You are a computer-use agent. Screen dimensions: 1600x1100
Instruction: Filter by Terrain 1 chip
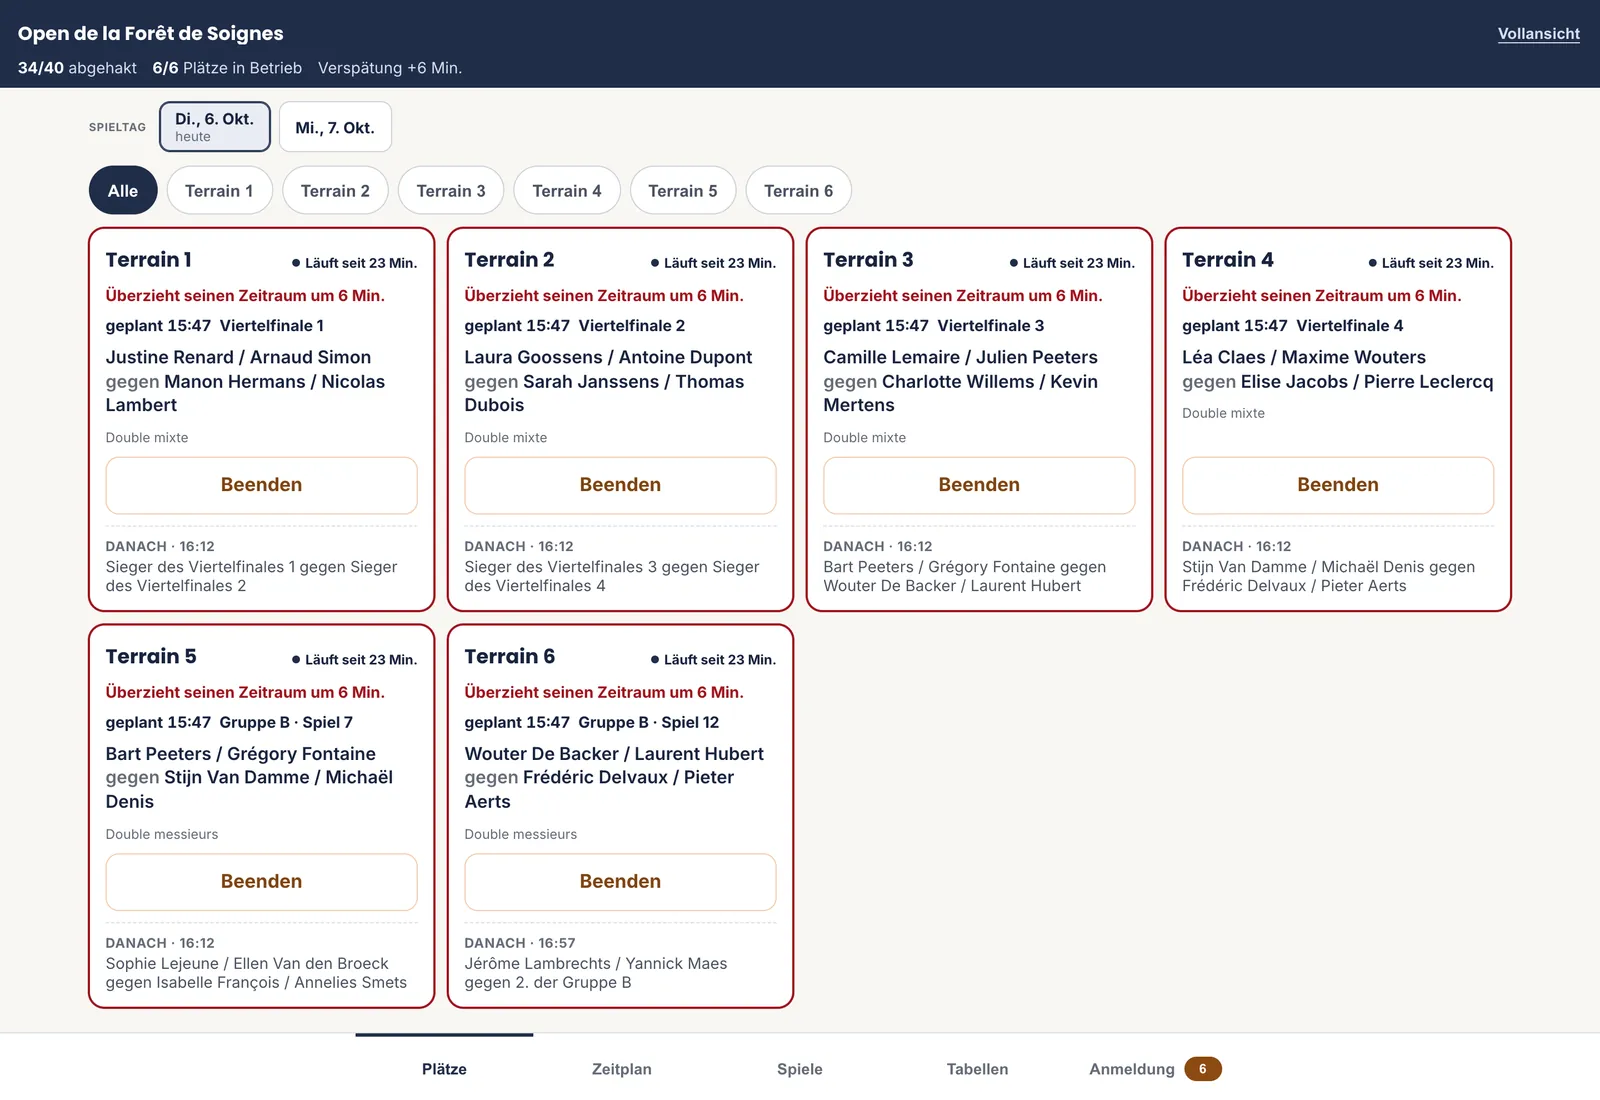(219, 190)
